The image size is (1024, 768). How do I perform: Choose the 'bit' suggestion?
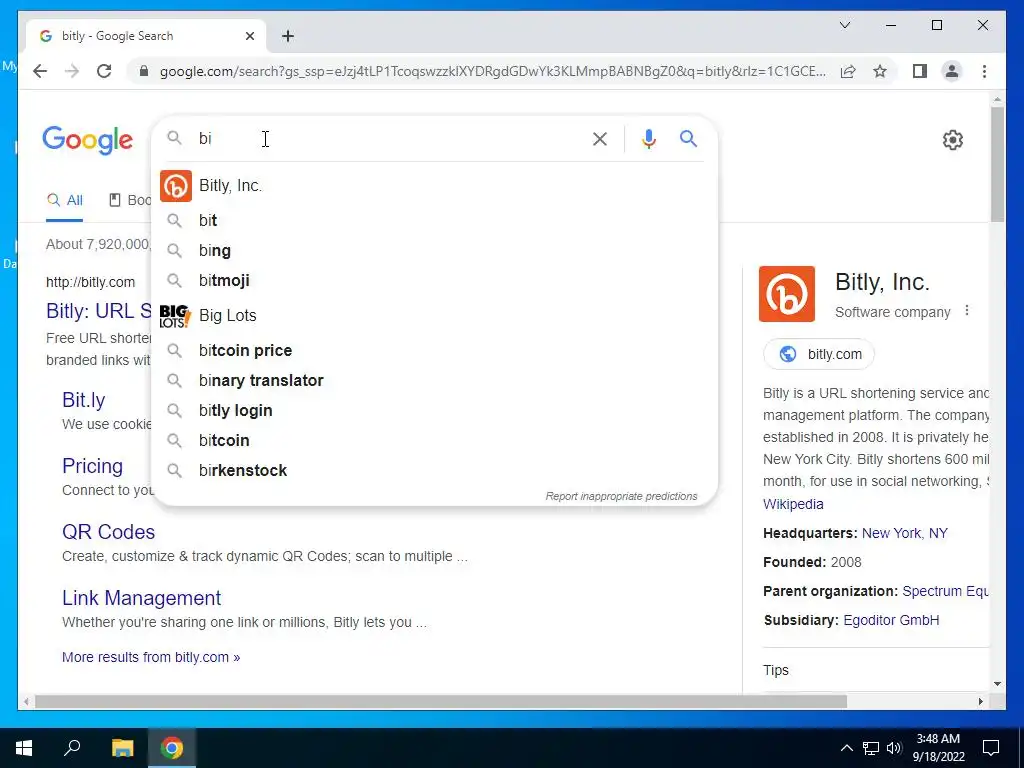435,221
